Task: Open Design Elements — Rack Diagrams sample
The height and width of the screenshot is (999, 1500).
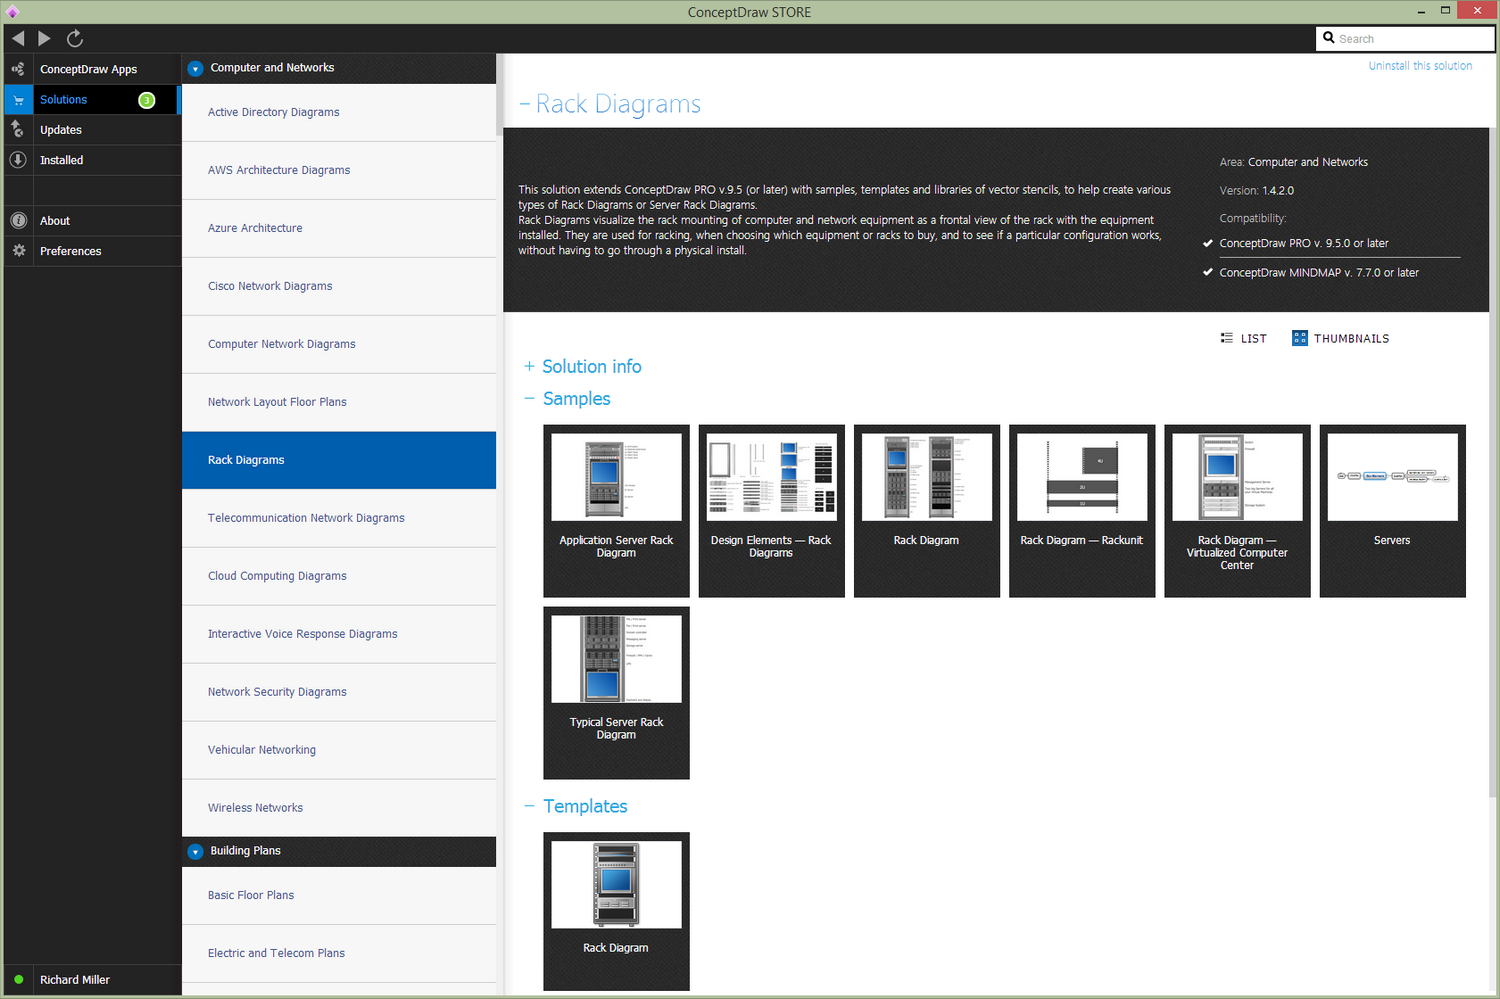Action: tap(771, 511)
